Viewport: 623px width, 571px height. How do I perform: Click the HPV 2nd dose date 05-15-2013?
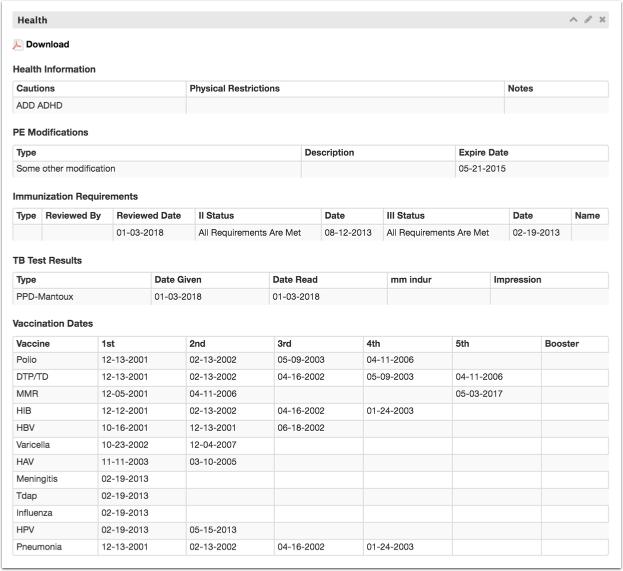click(213, 530)
